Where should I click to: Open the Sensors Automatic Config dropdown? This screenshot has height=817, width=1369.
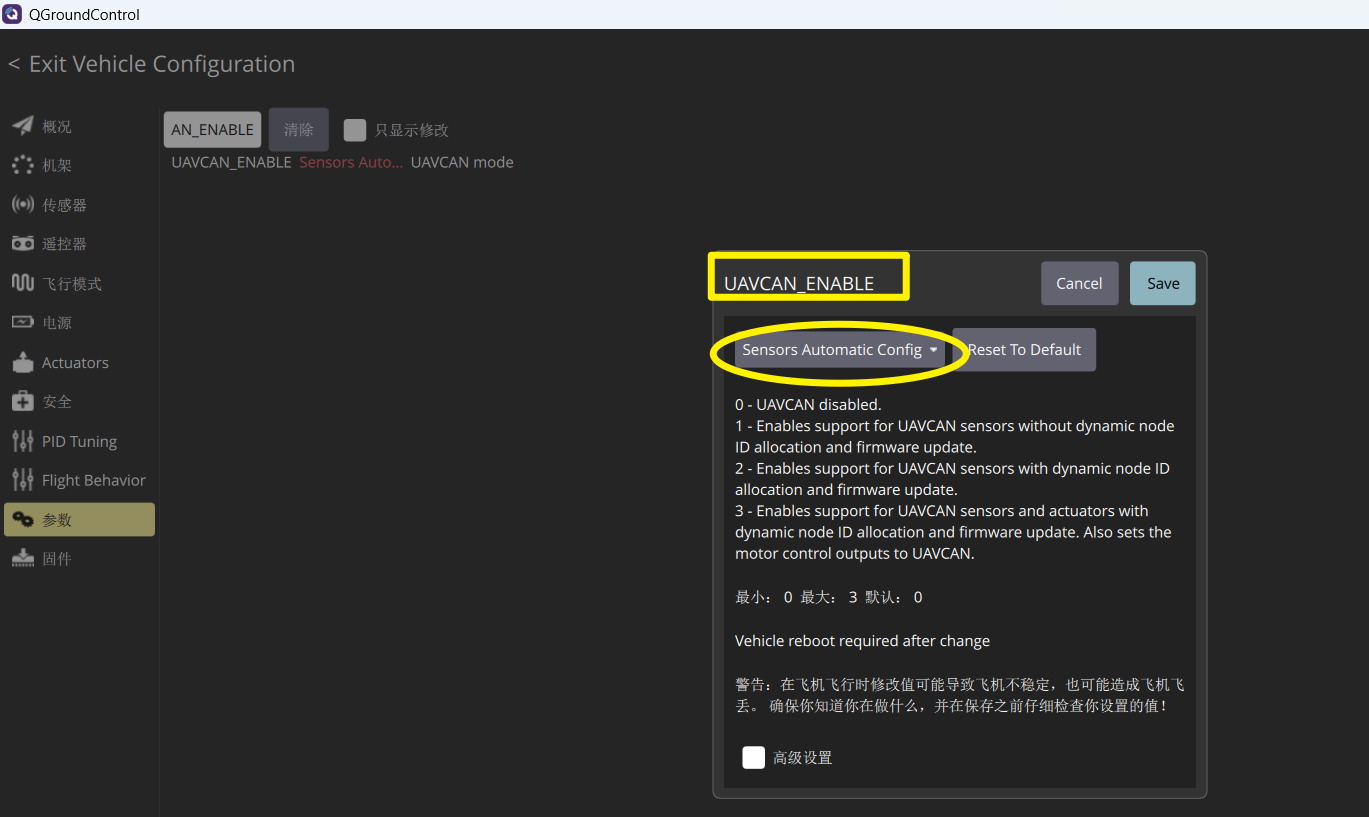point(840,350)
